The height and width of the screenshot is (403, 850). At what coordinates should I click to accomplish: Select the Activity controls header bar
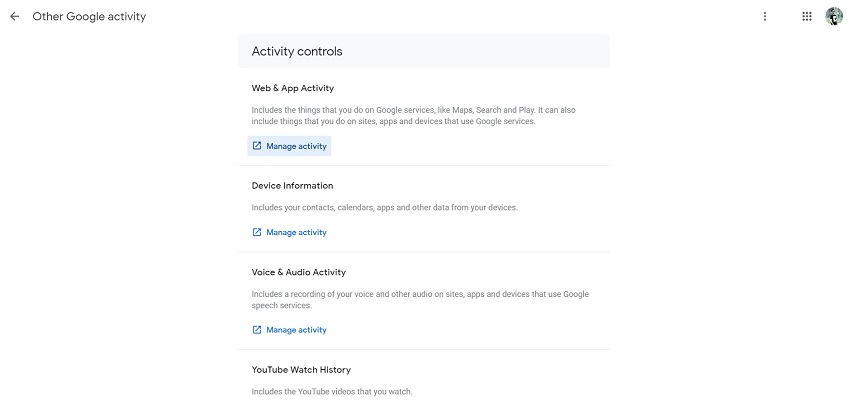[x=423, y=51]
